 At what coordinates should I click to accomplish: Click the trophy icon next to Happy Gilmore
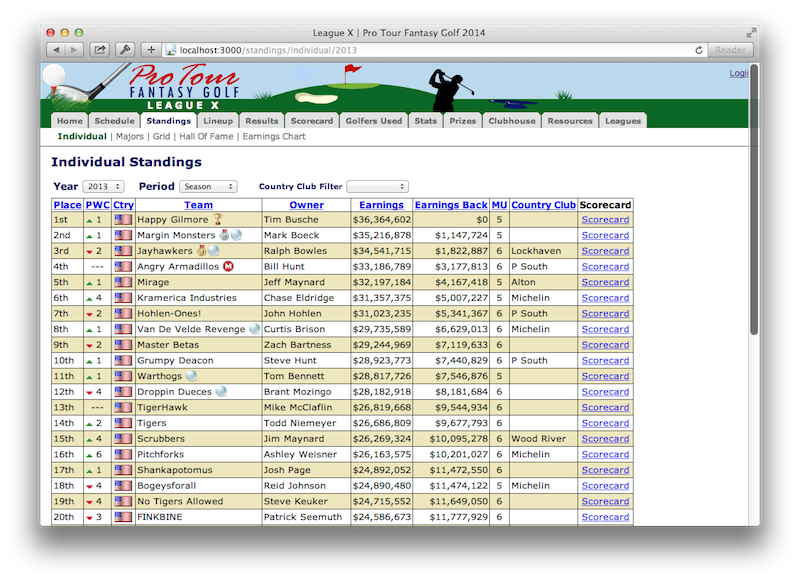click(x=218, y=219)
